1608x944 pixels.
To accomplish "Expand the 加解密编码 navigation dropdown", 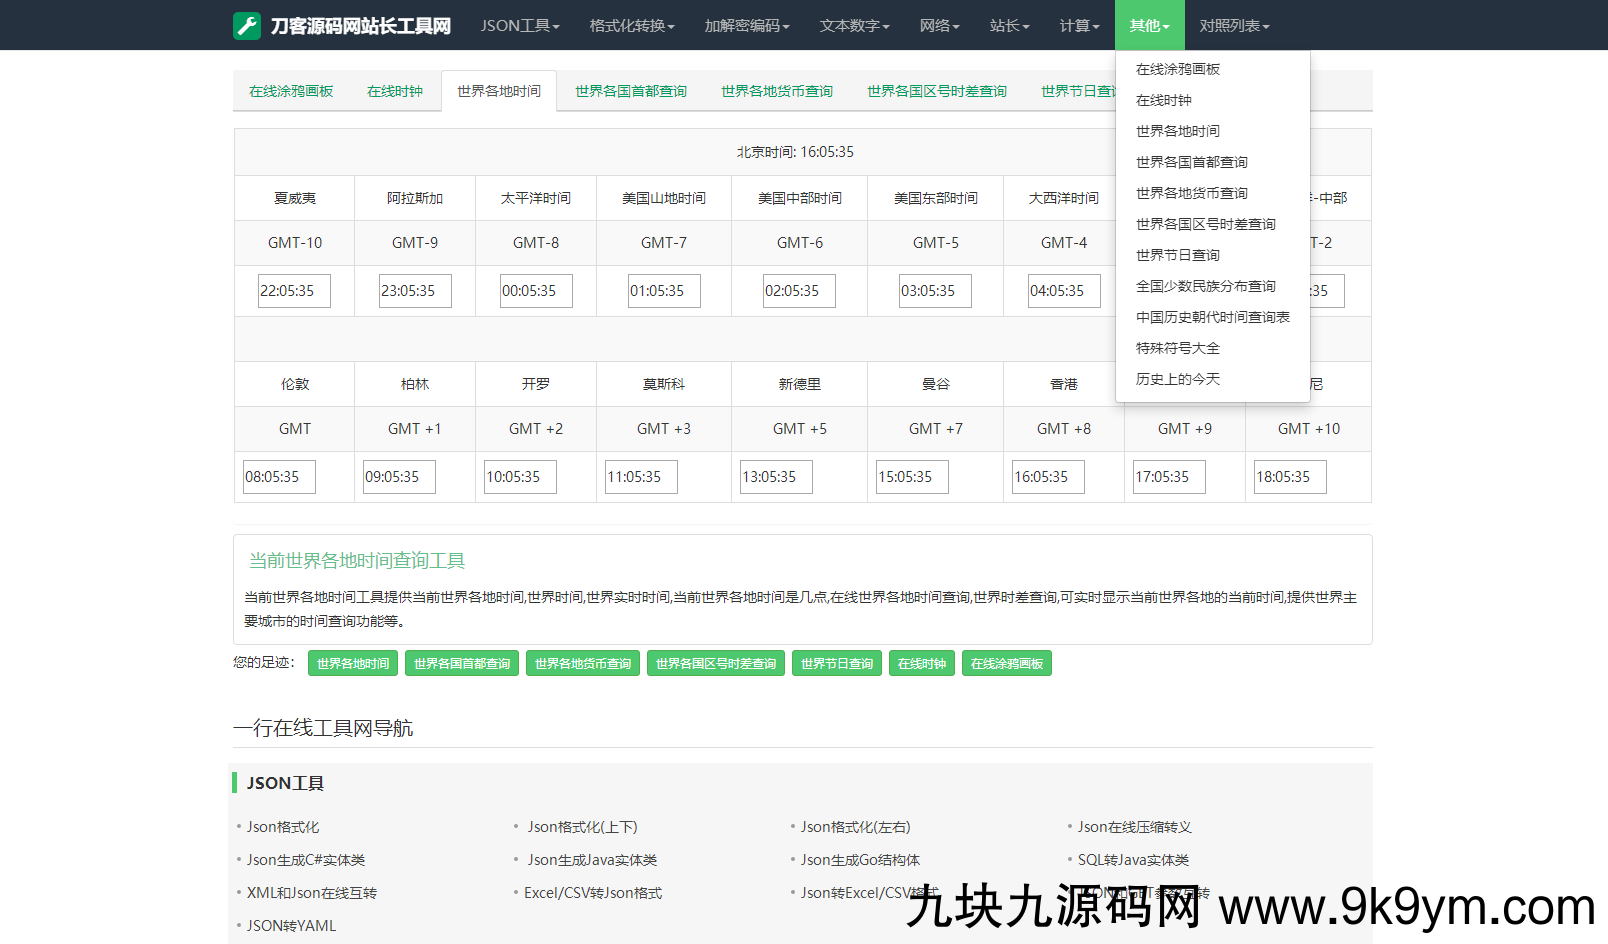I will (x=746, y=26).
